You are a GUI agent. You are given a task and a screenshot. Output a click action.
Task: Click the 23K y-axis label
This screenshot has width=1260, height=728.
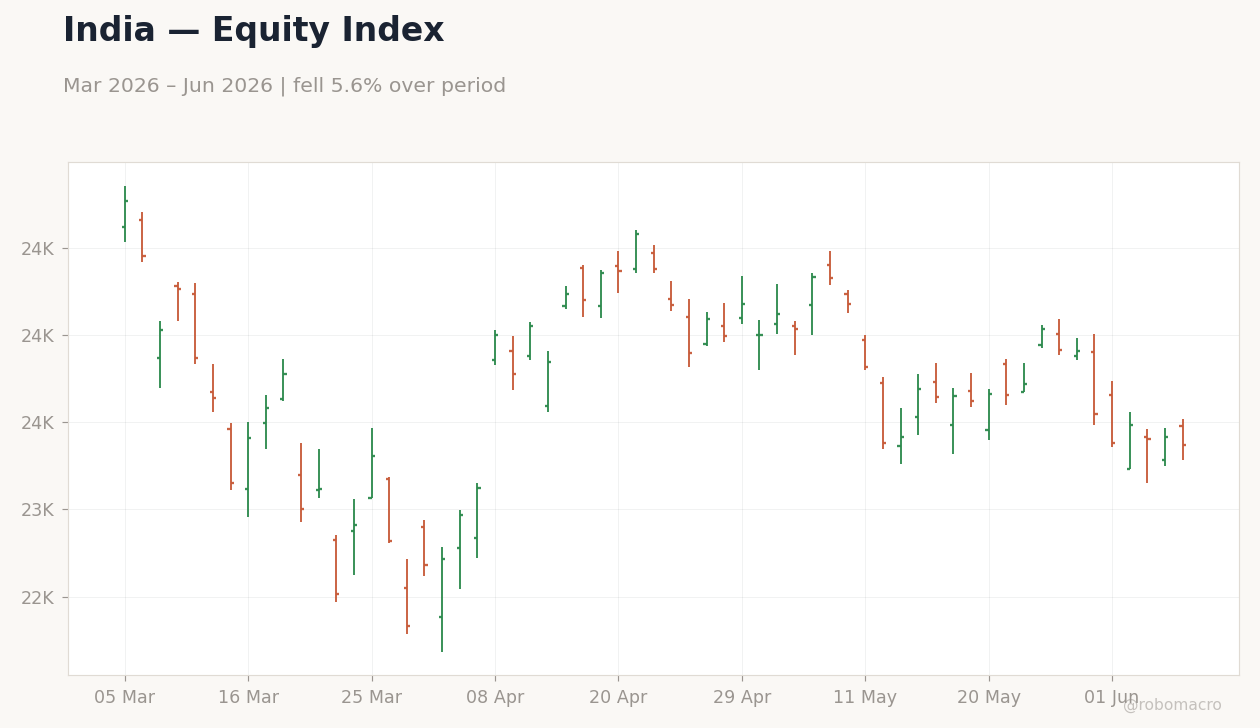[37, 510]
